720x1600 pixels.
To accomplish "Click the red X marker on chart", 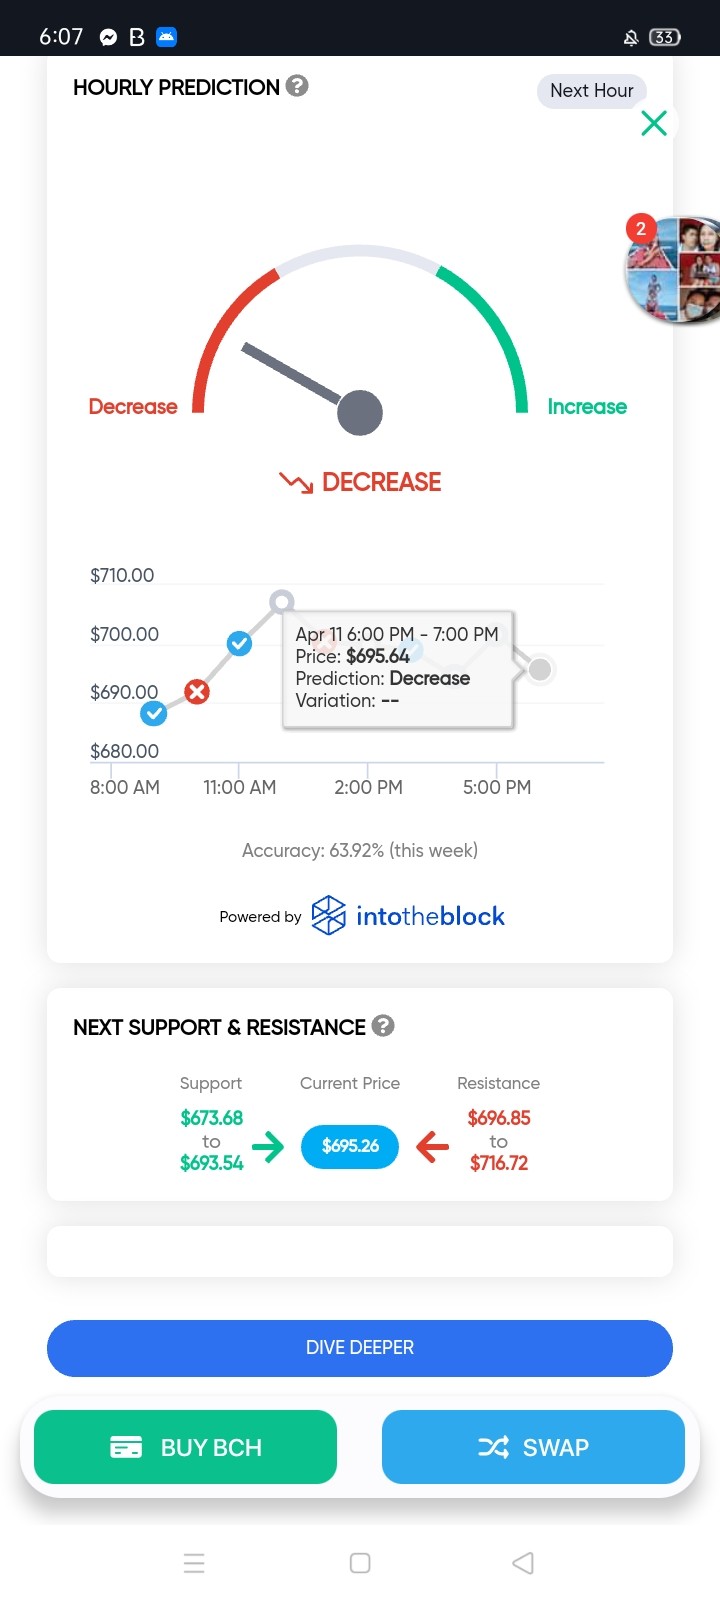I will click(197, 691).
